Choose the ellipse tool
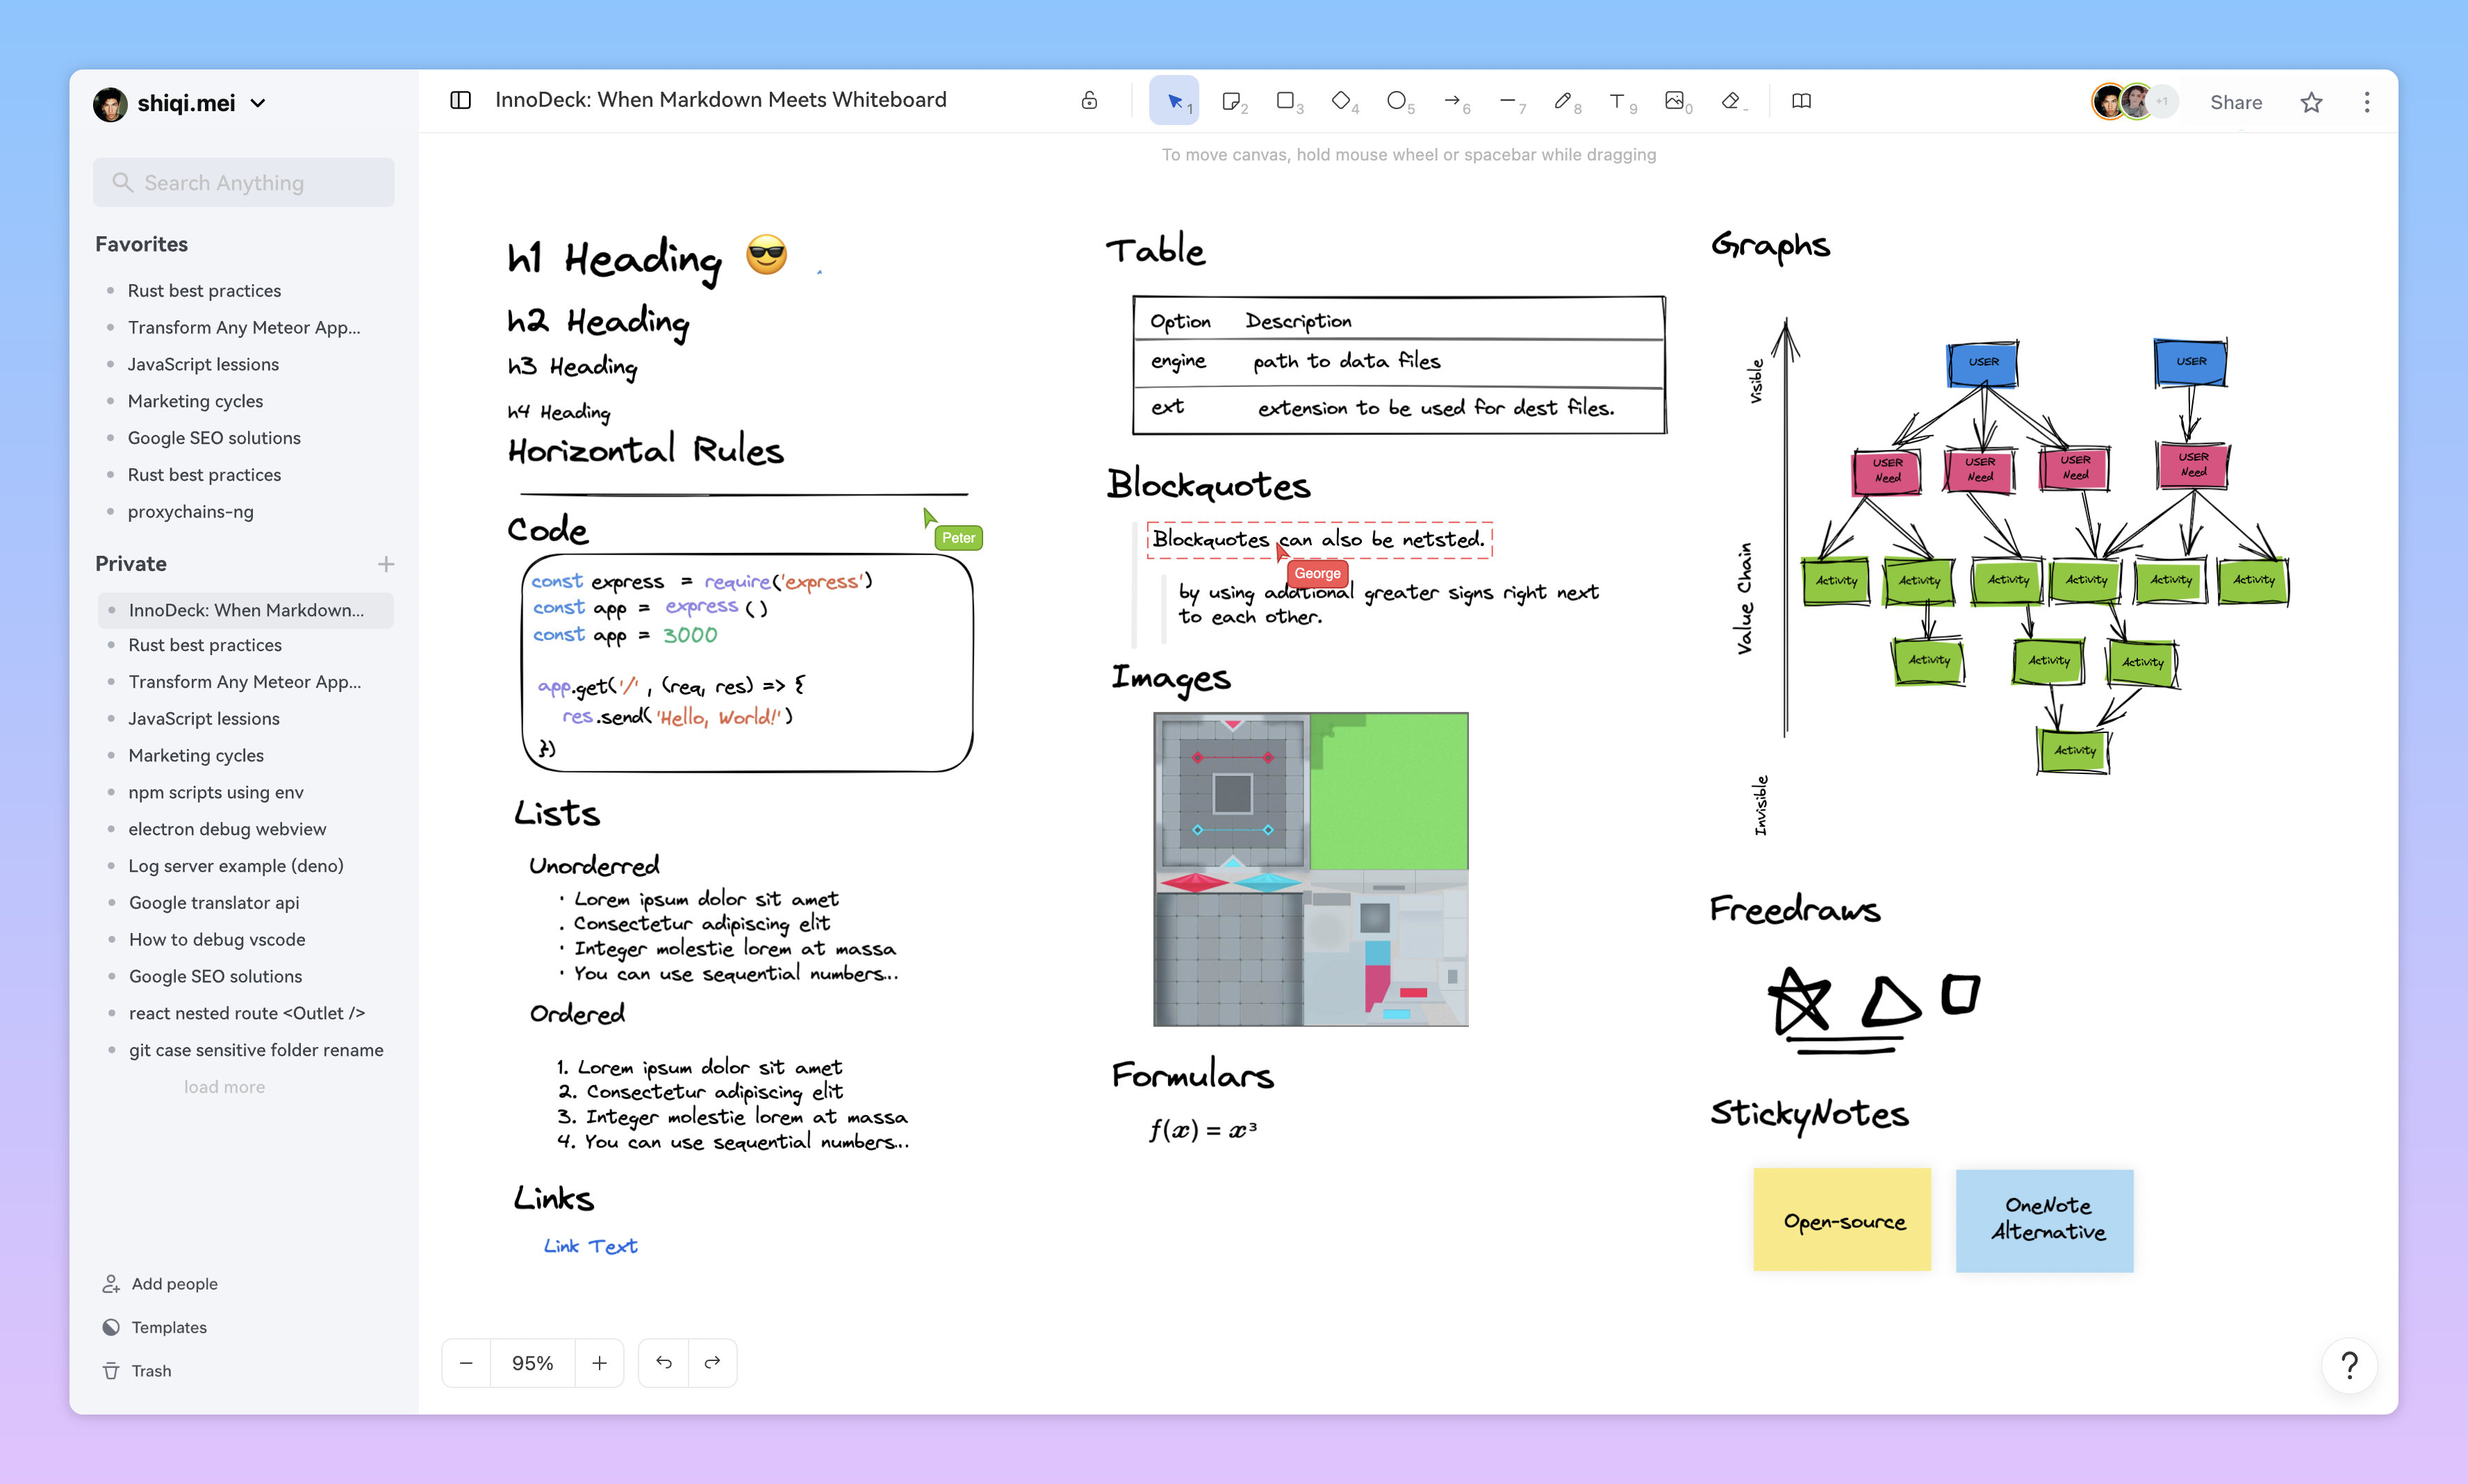This screenshot has height=1484, width=2468. [x=1397, y=101]
